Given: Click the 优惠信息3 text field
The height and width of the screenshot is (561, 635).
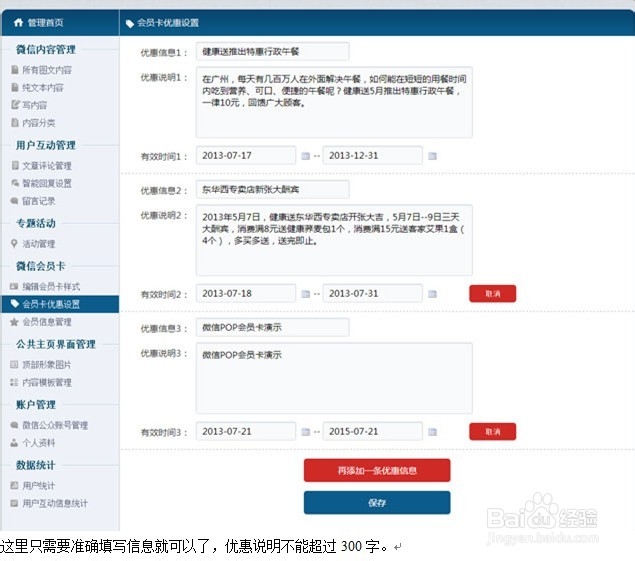Looking at the screenshot, I should (x=273, y=327).
